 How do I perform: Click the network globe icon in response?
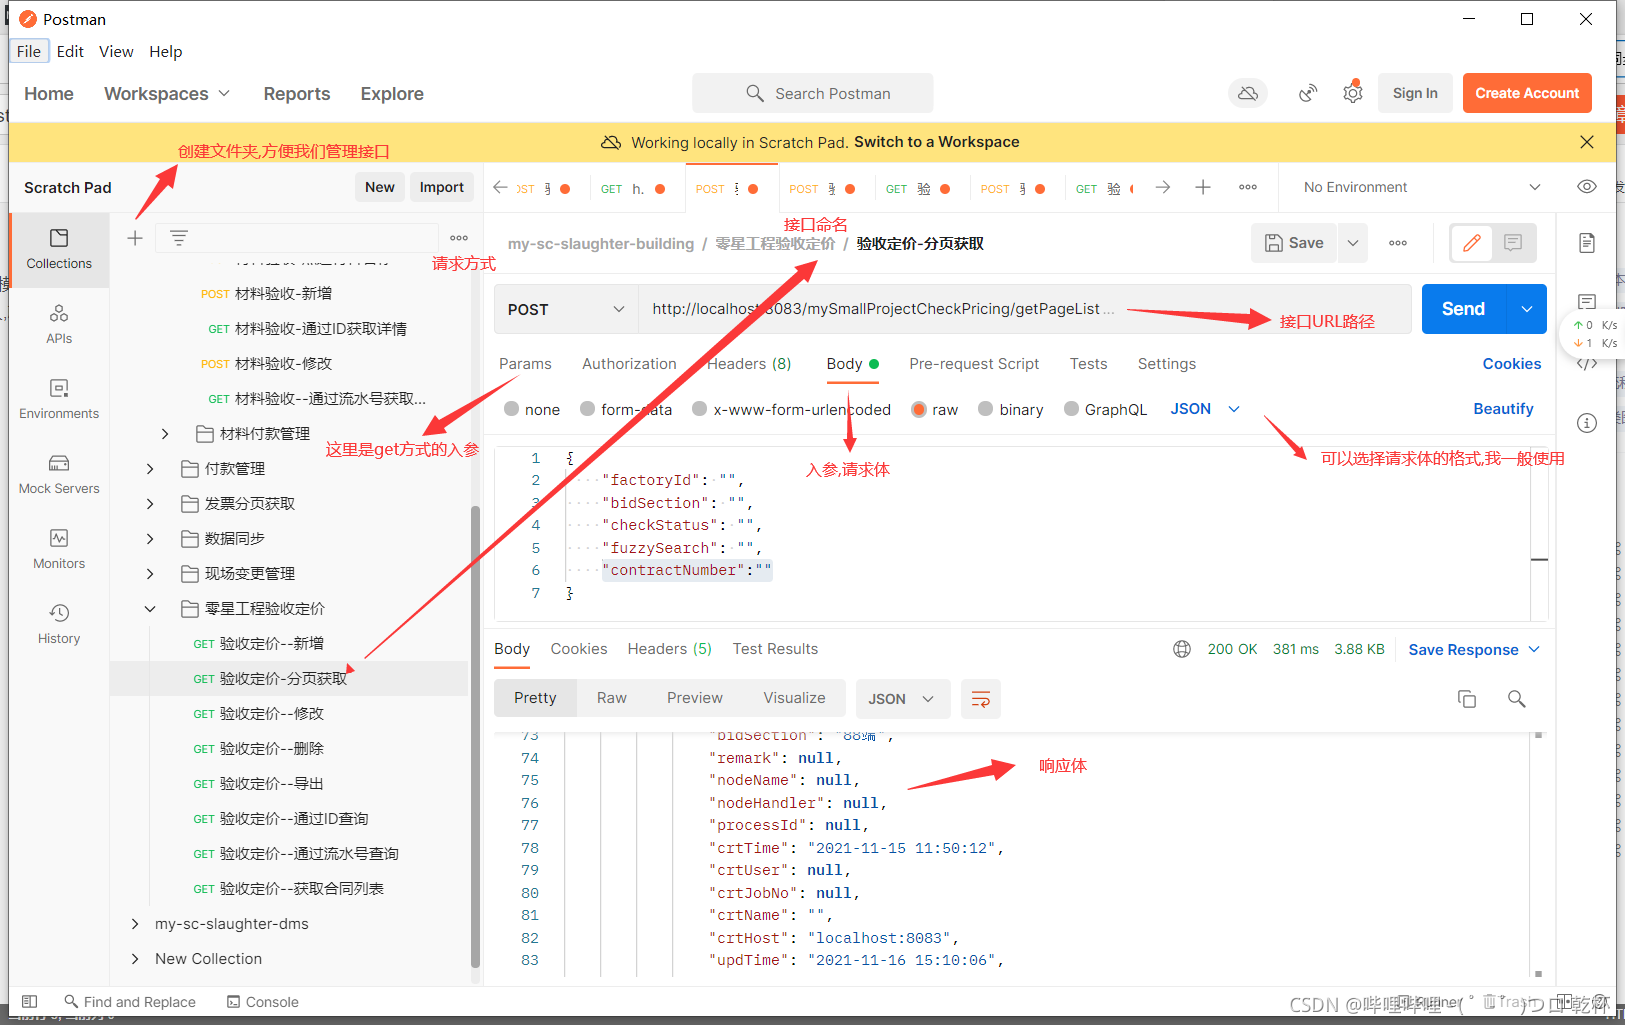[x=1182, y=649]
